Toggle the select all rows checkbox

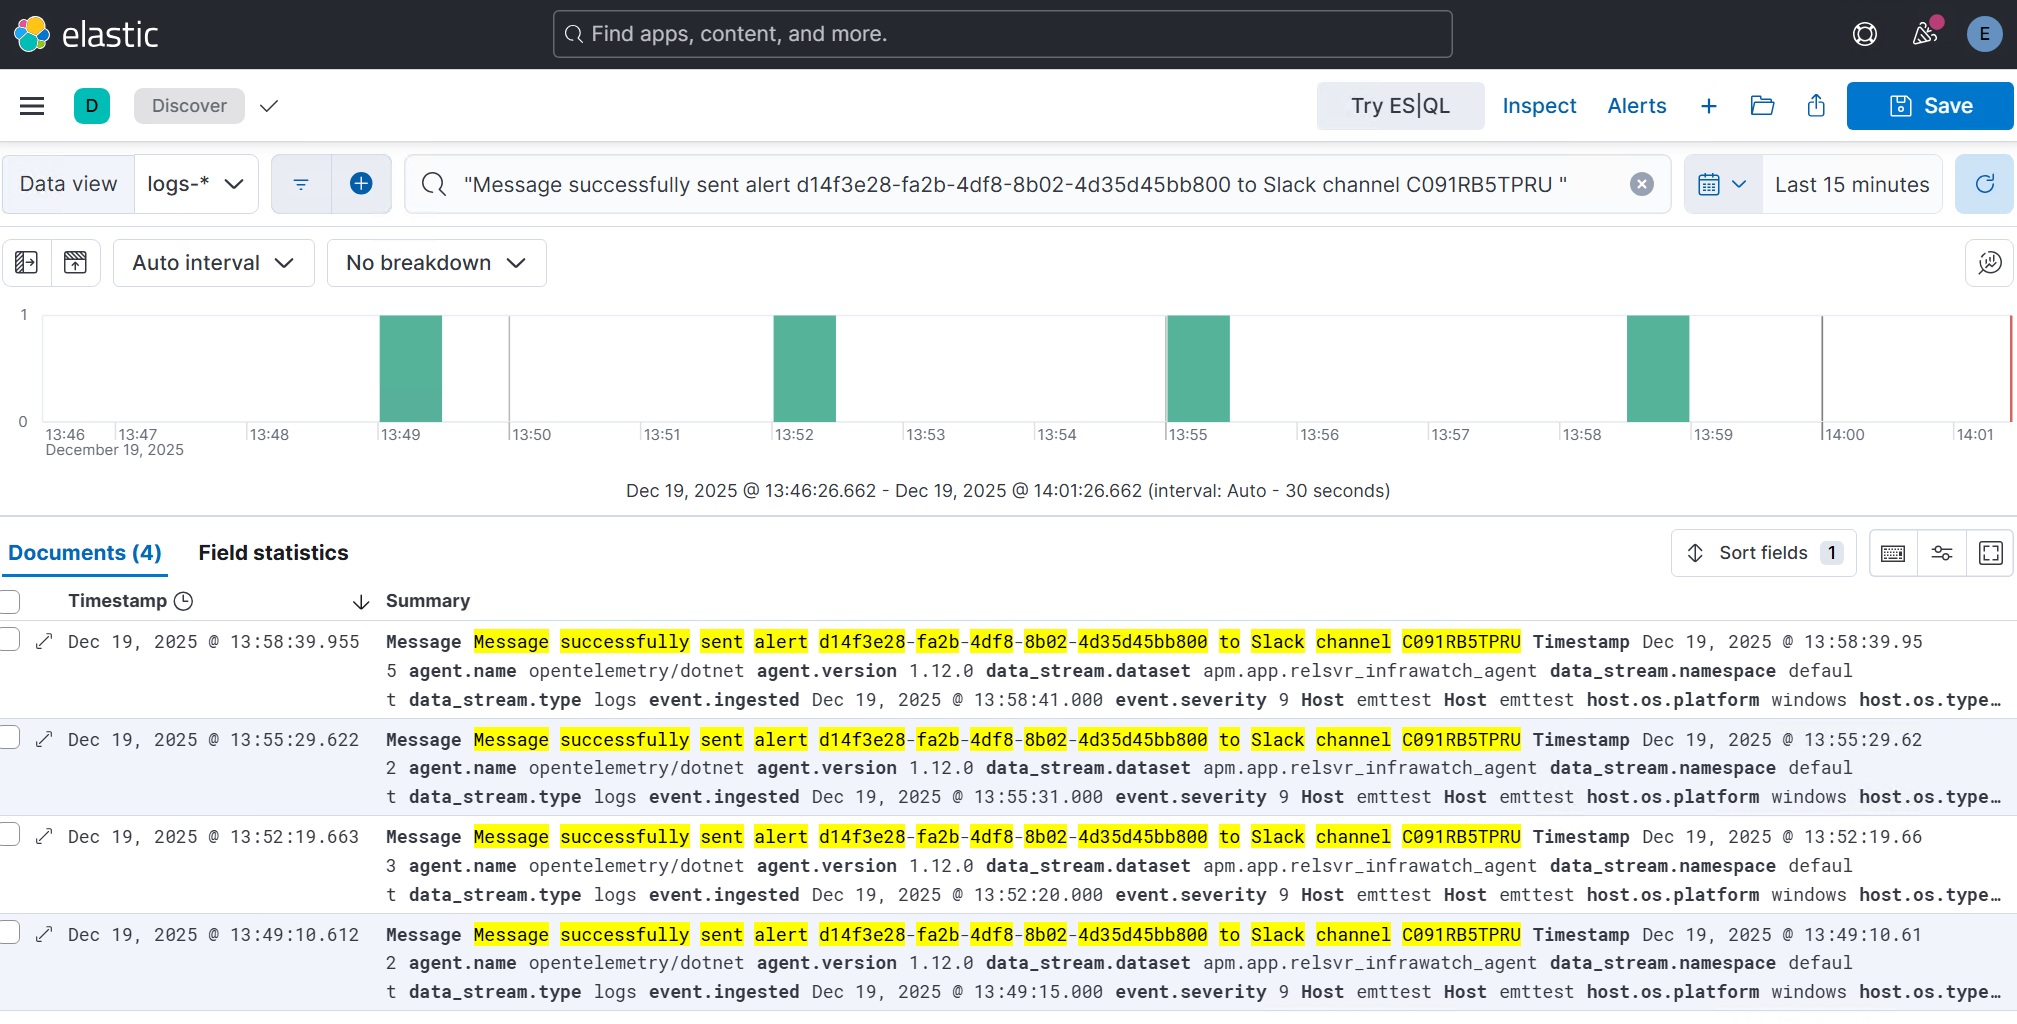(x=10, y=601)
